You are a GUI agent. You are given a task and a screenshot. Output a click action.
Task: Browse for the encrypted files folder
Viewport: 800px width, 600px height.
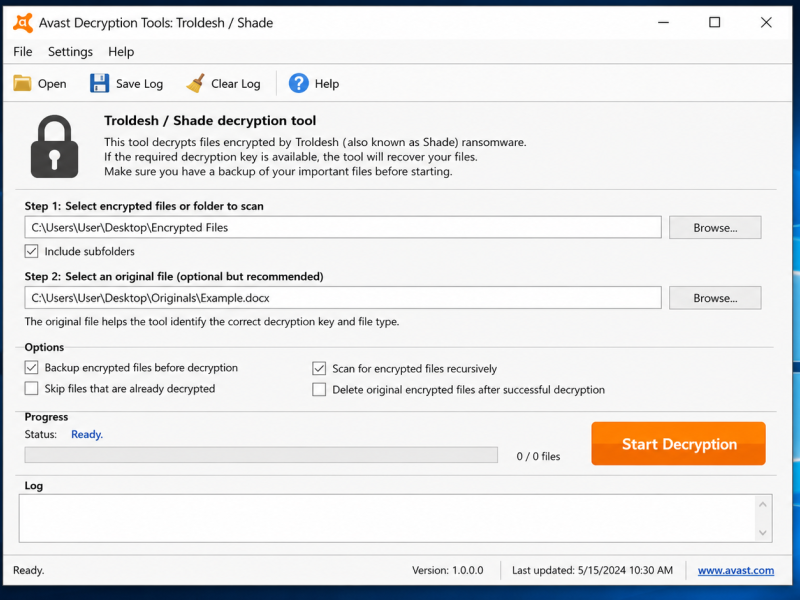tap(715, 228)
